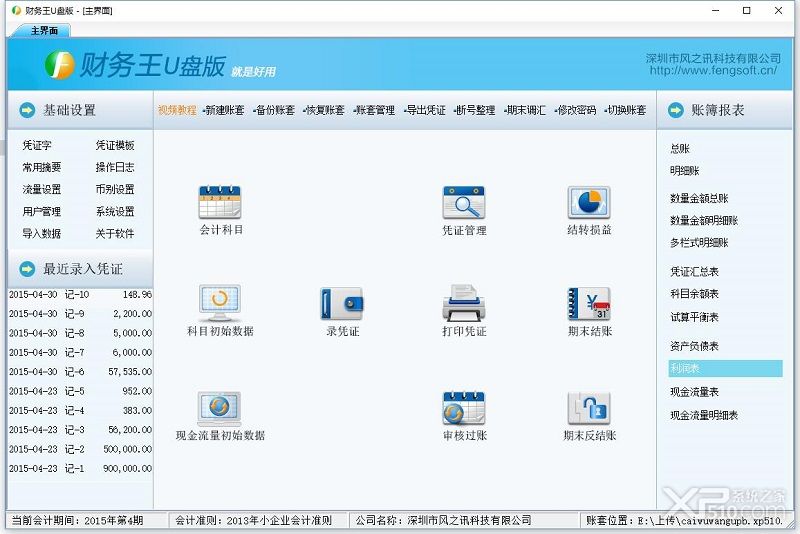Select 新建账套 menu item
Screen dimensions: 800x534
[223, 110]
